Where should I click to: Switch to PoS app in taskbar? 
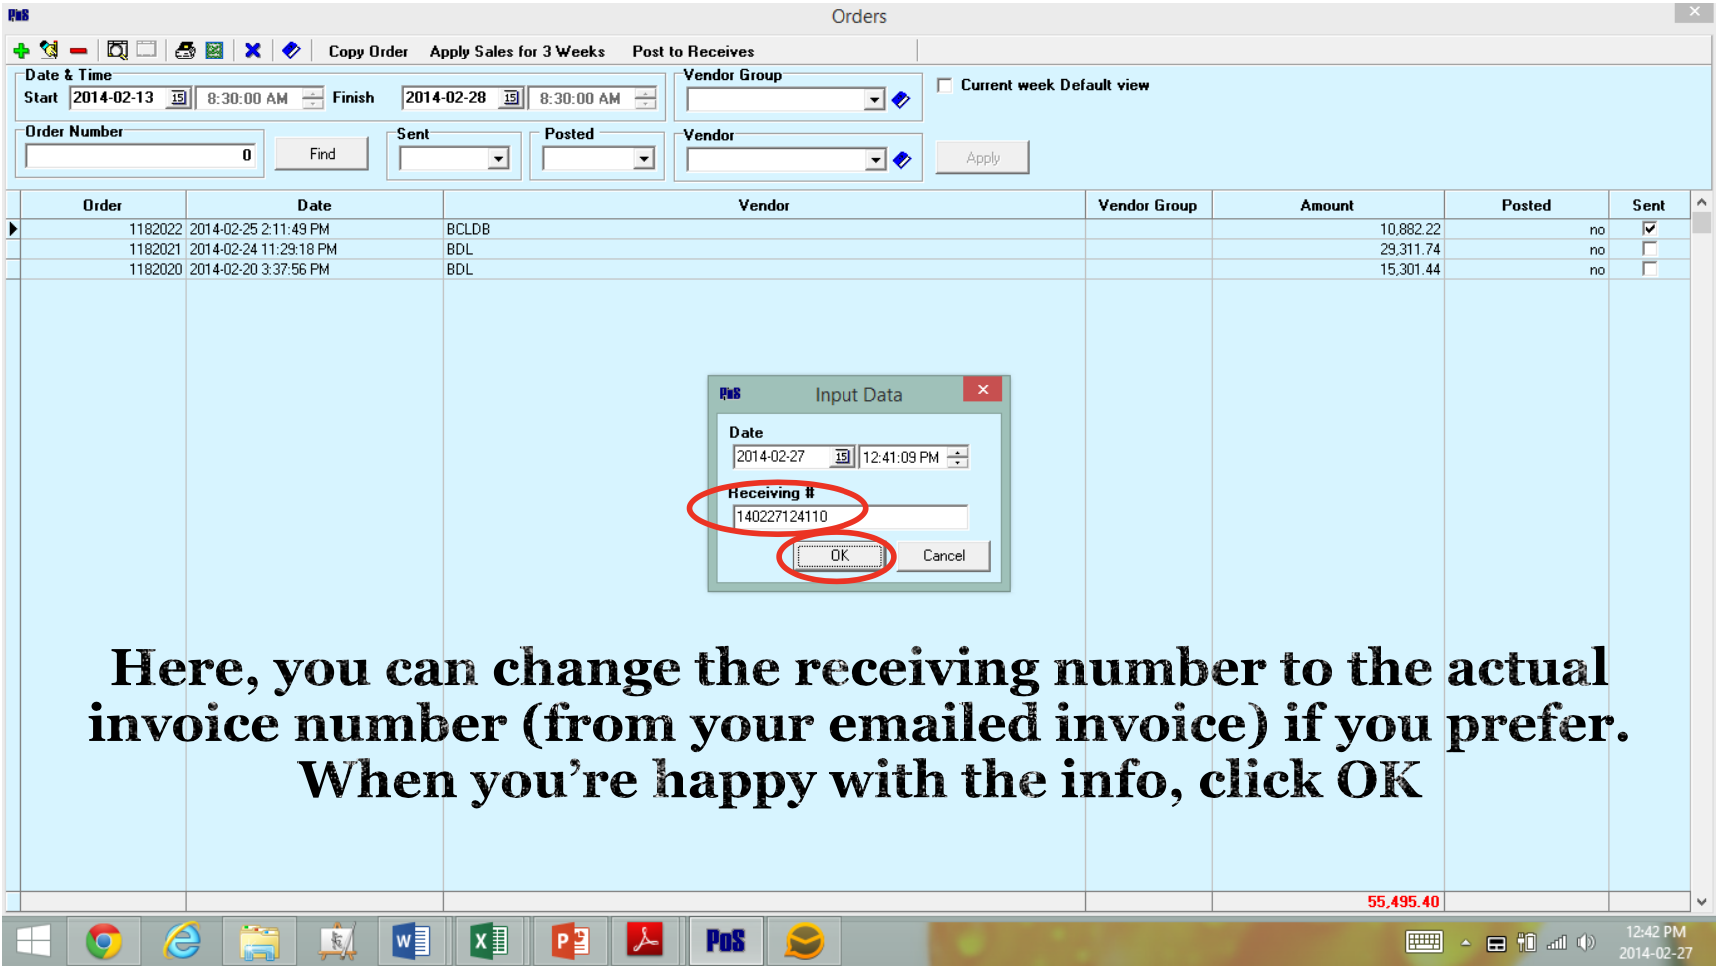coord(726,942)
